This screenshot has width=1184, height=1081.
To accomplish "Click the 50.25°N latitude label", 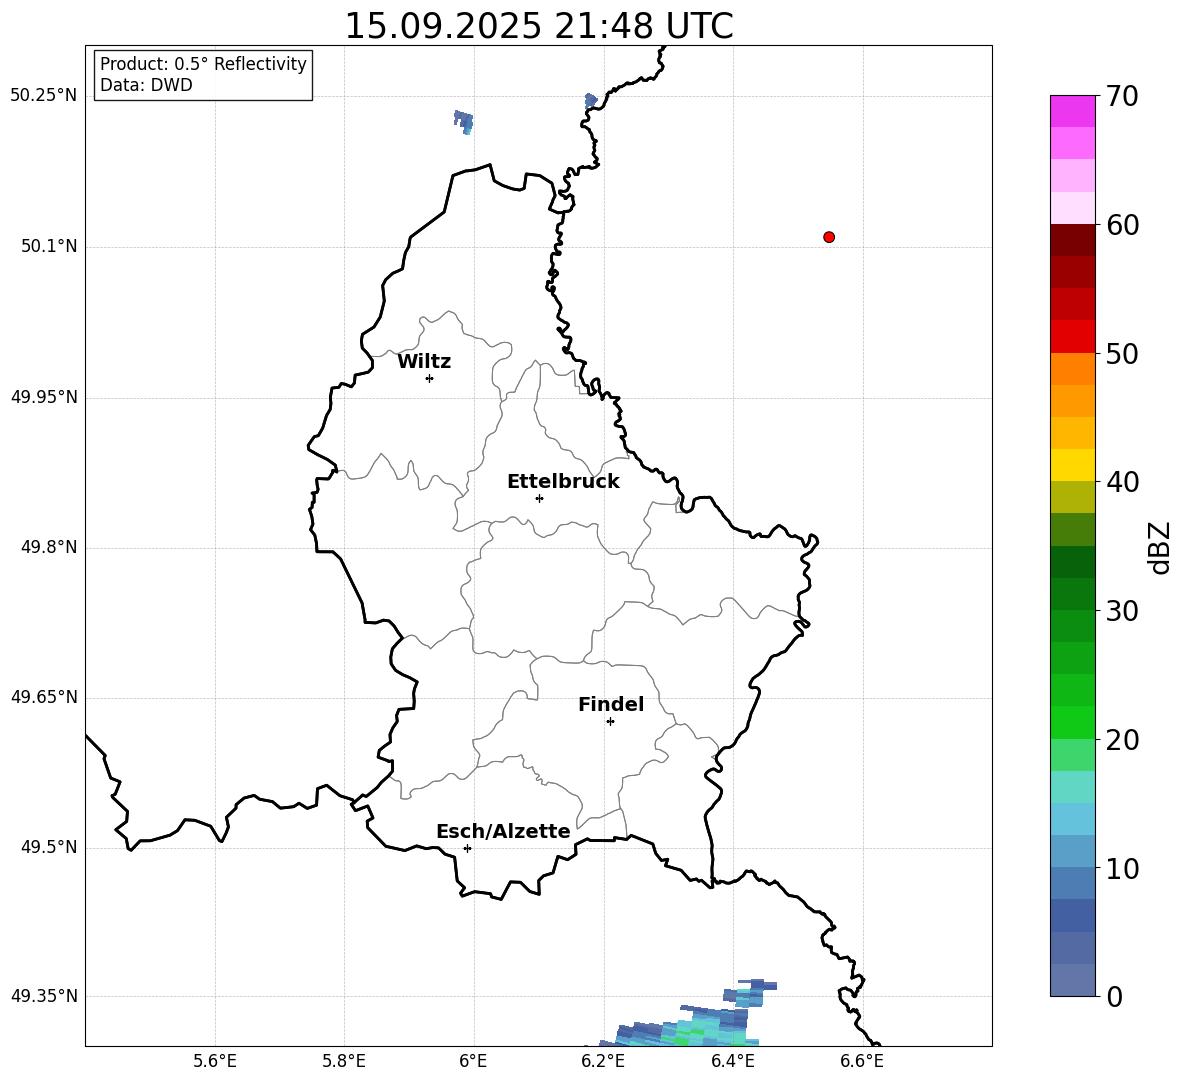I will click(43, 96).
